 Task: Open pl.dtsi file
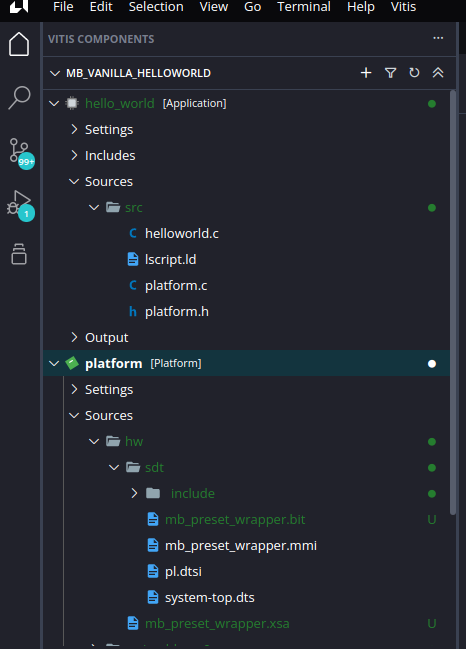183,572
